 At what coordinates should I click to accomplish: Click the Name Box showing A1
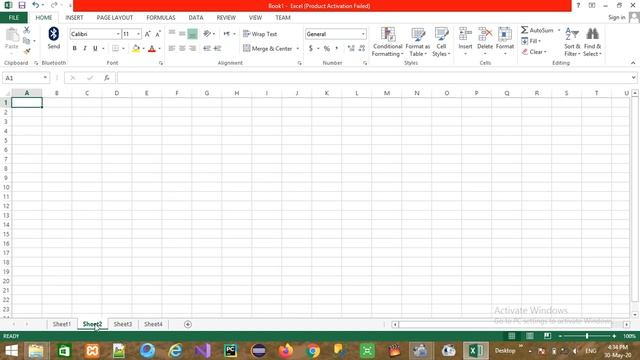25,78
